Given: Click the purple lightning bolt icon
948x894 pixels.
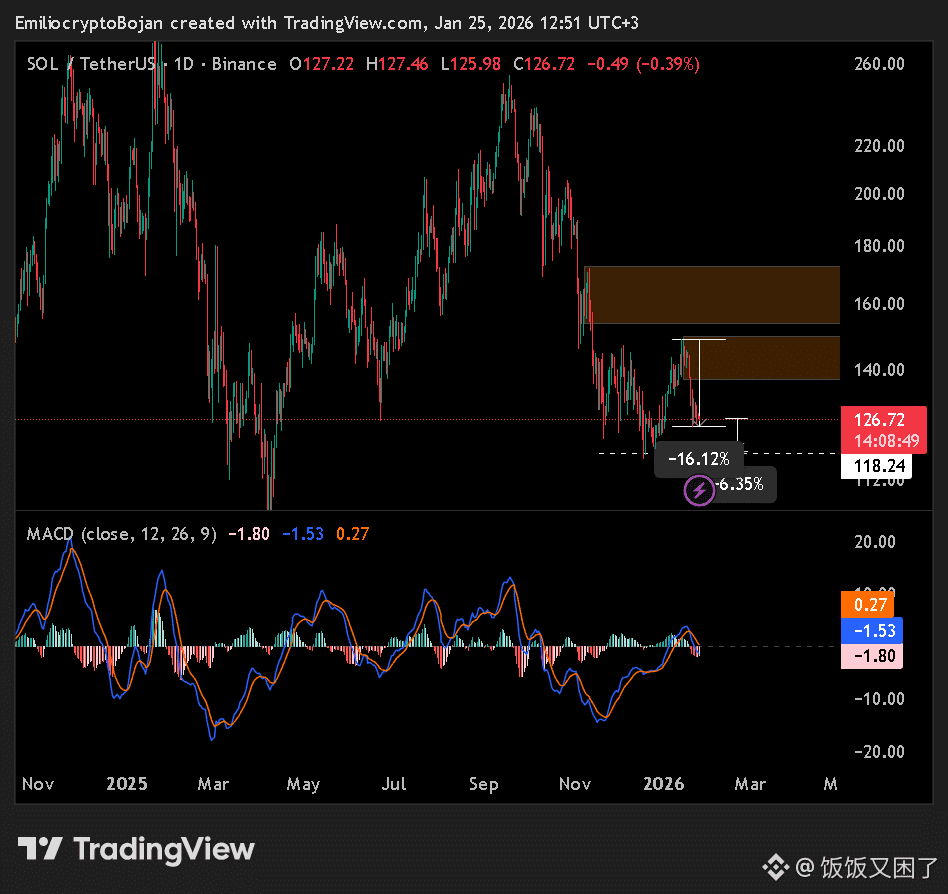Looking at the screenshot, I should point(699,490).
